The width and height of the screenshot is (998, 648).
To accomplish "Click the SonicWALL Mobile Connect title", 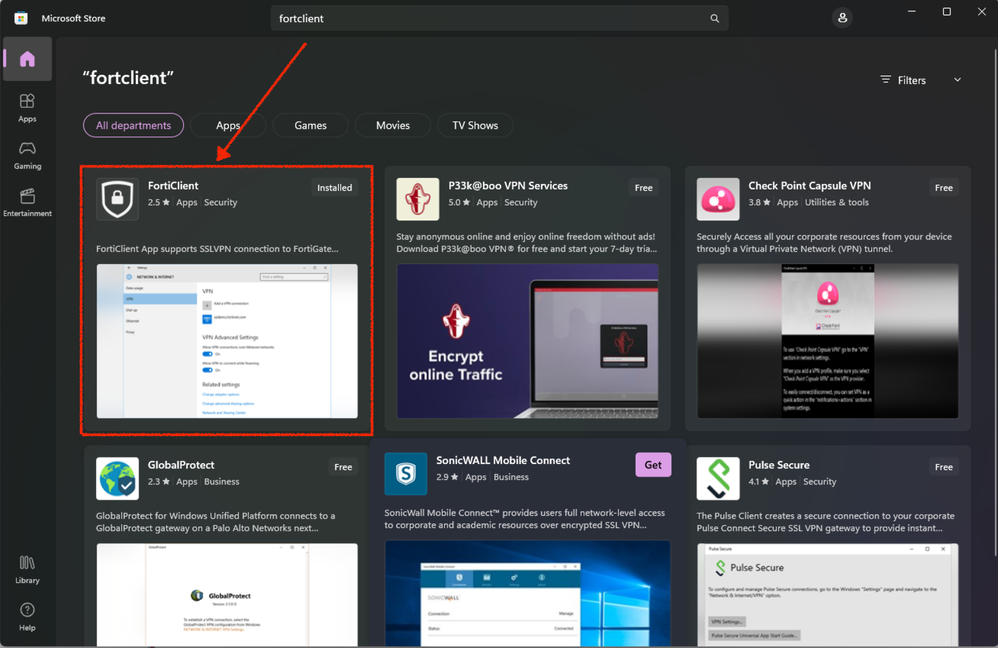I will click(503, 460).
